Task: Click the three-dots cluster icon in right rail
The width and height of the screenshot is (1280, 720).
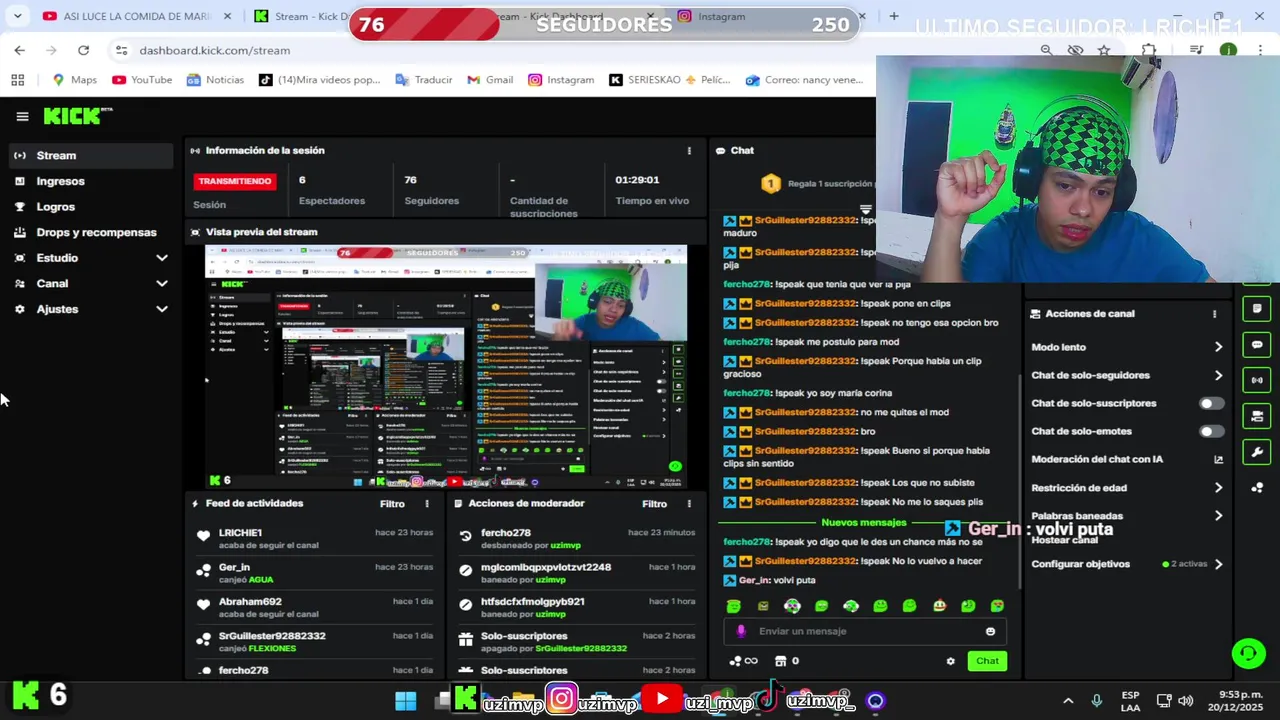Action: (1257, 488)
